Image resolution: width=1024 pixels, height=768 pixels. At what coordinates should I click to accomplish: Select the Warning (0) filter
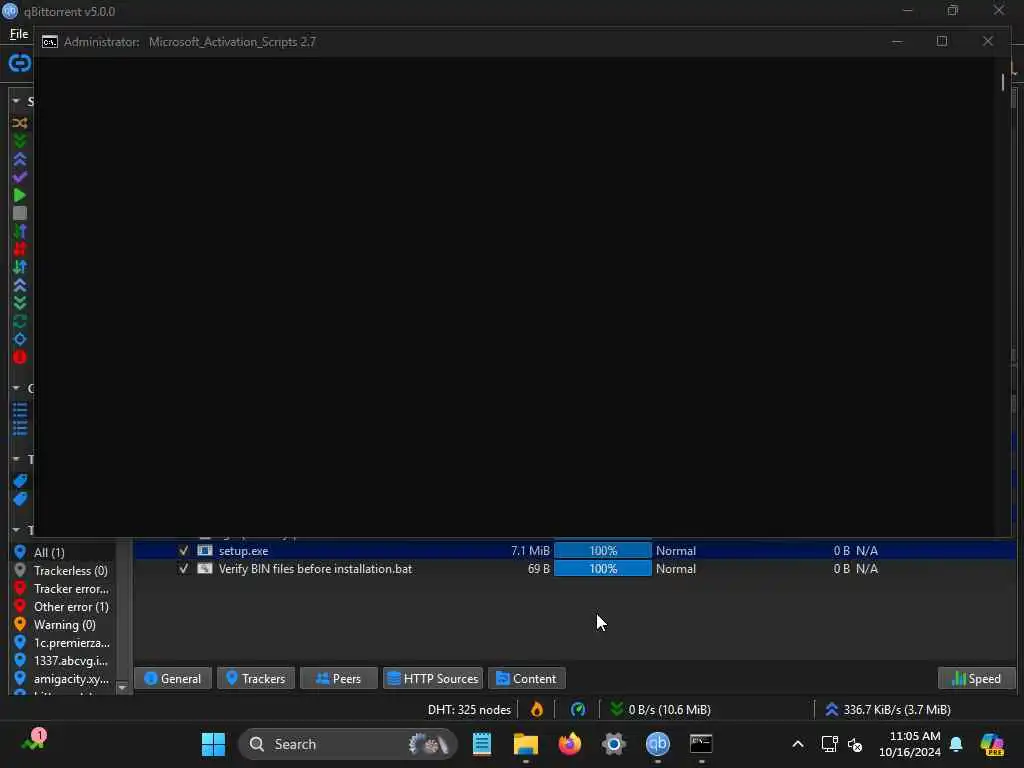point(65,625)
